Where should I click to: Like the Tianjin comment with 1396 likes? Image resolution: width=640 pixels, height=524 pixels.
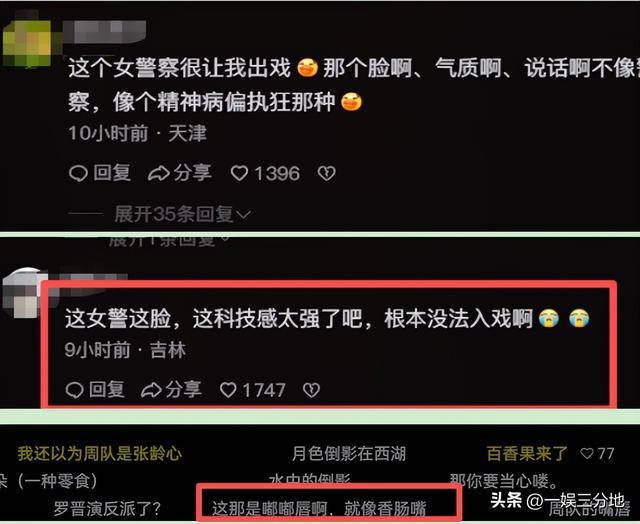tap(239, 173)
